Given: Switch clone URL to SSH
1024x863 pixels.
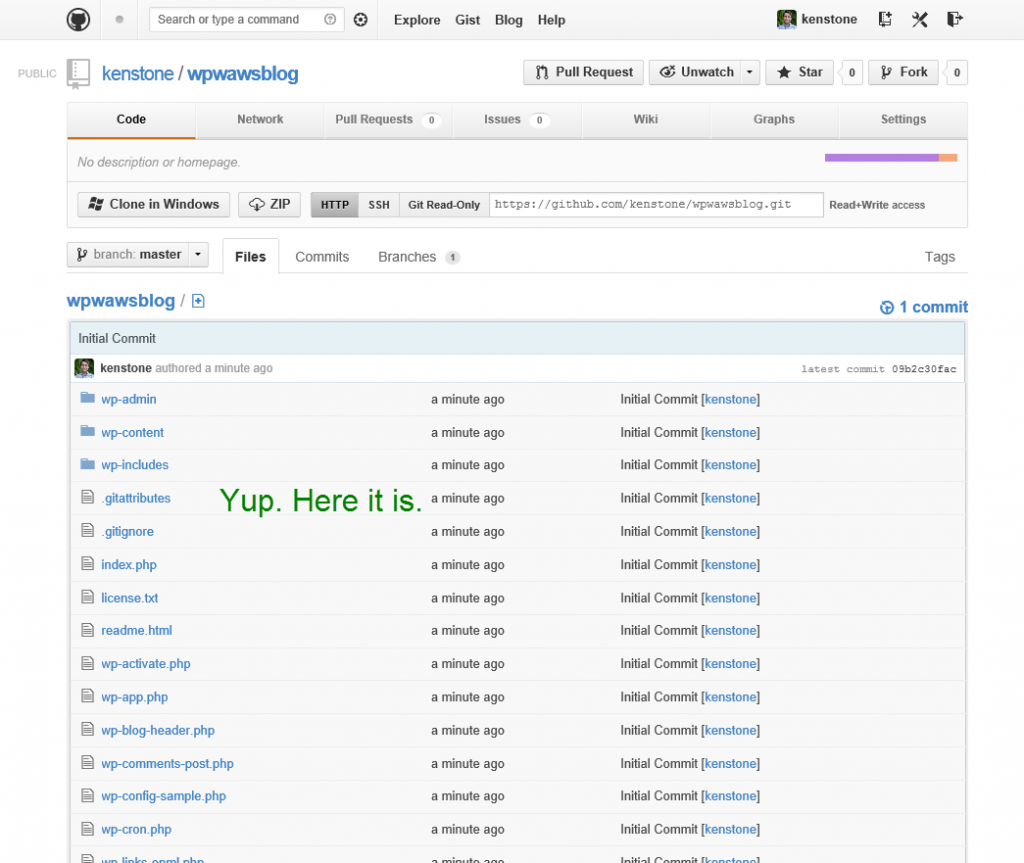Looking at the screenshot, I should [379, 205].
